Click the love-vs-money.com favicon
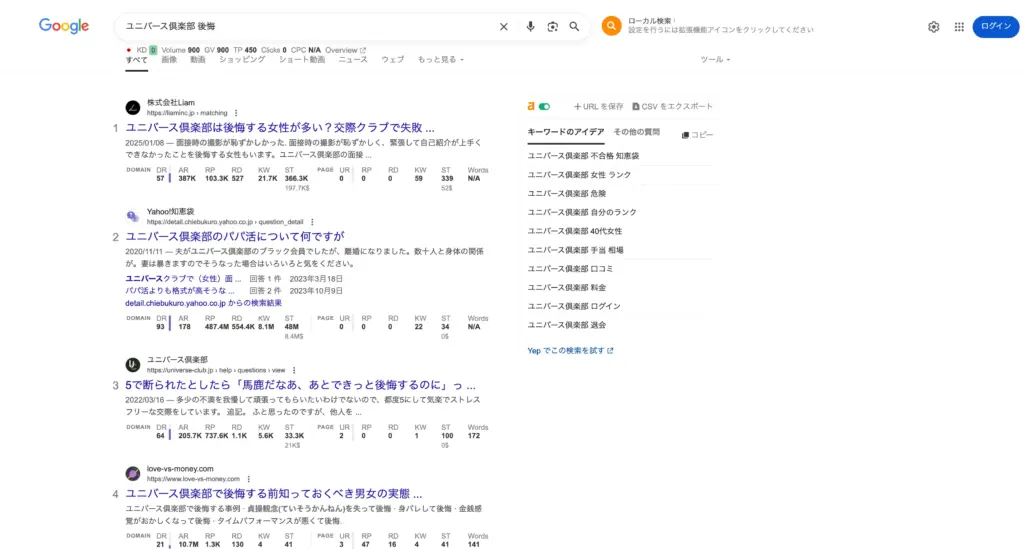 (133, 473)
